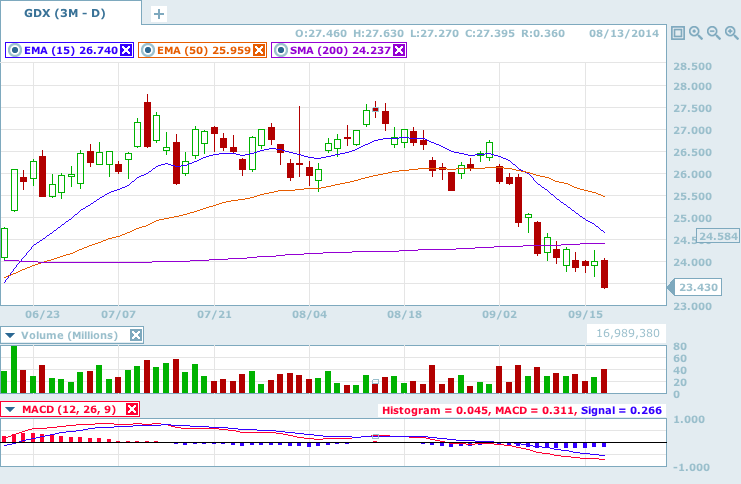Click the 09/15 date axis label
The image size is (741, 484).
point(585,314)
